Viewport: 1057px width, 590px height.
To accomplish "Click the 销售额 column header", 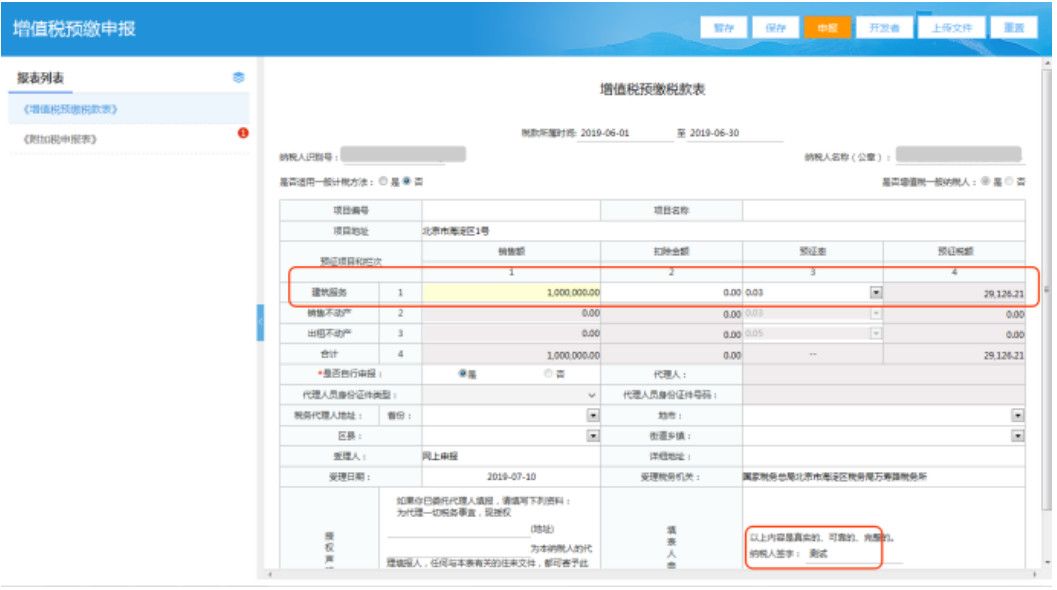I will click(511, 251).
